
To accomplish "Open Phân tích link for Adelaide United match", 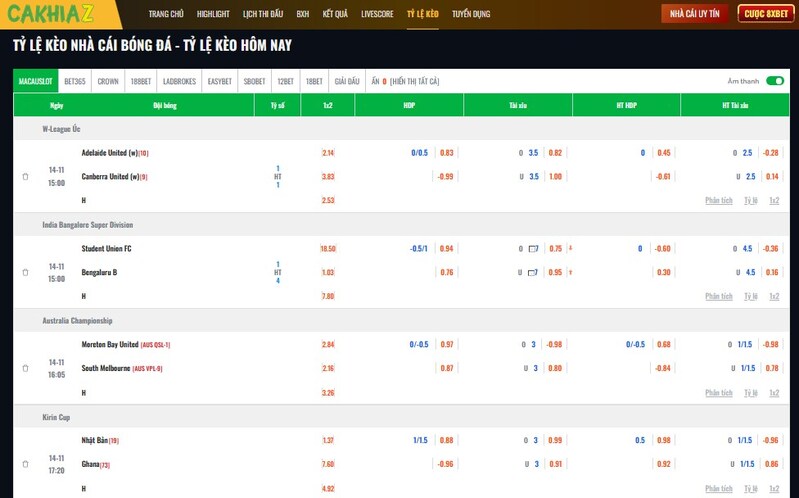I will tap(718, 200).
